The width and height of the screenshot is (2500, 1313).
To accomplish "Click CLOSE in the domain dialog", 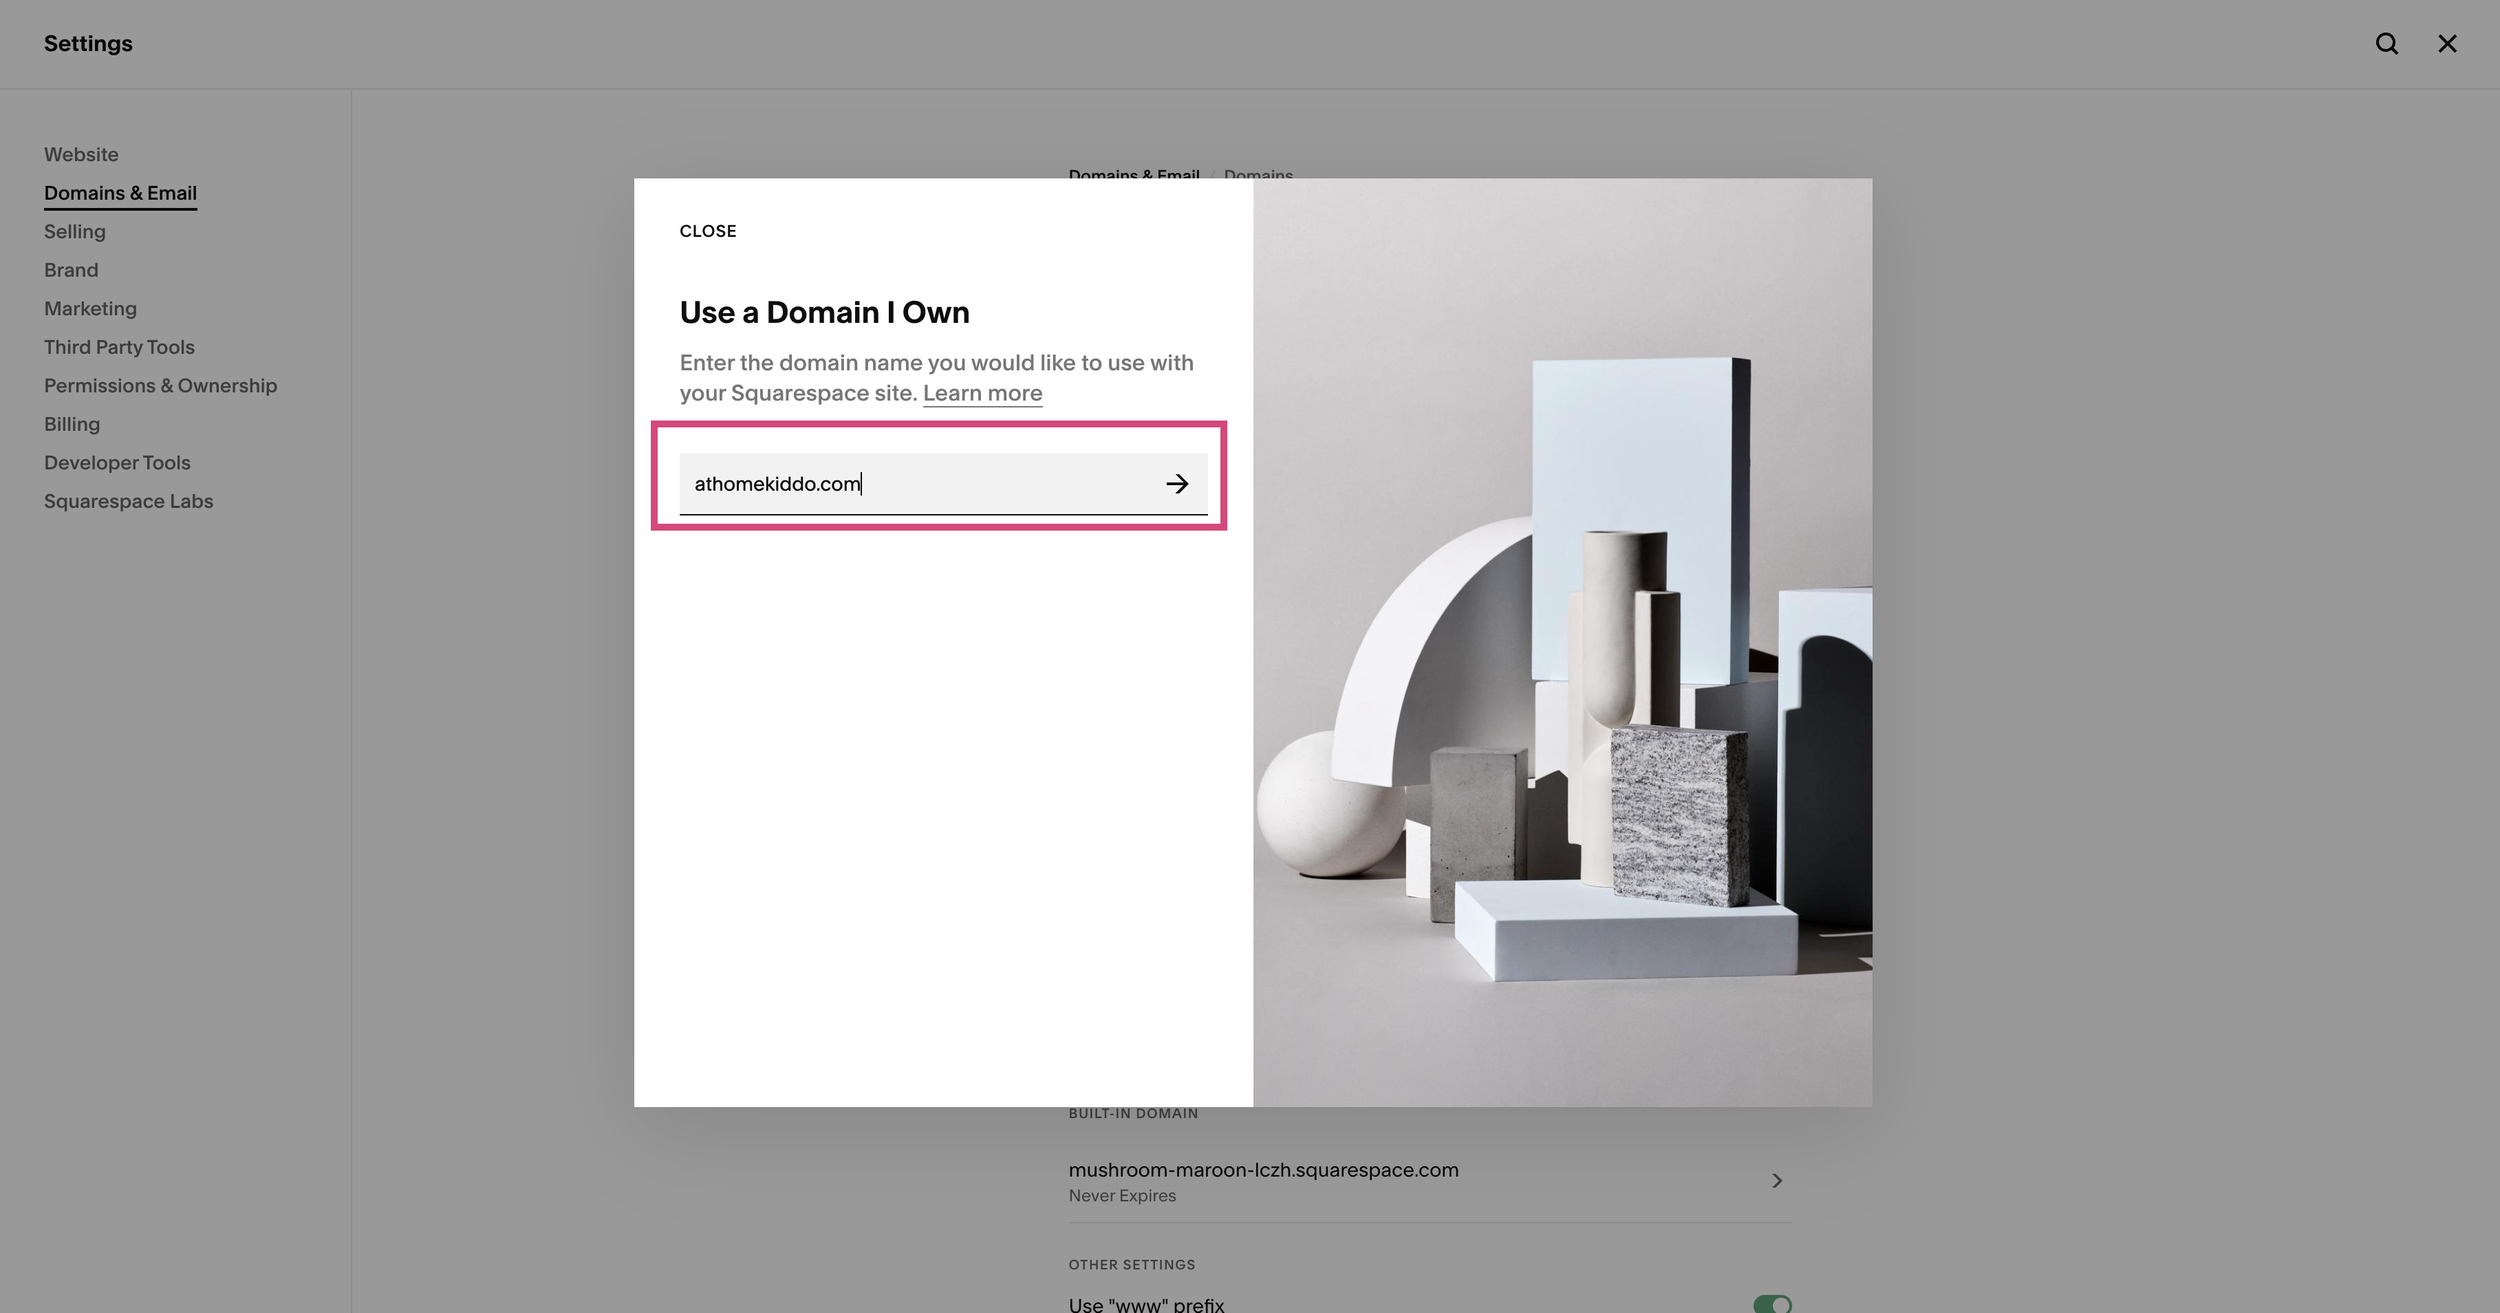I will click(707, 231).
